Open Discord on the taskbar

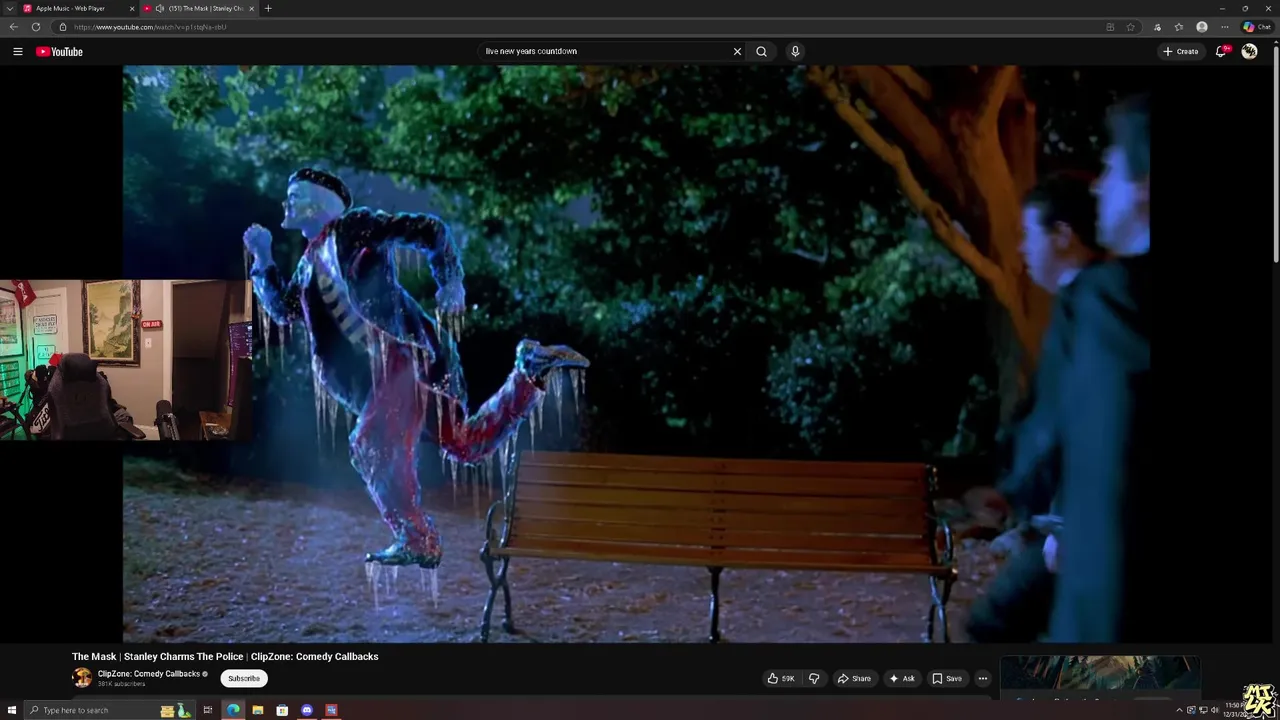coord(307,710)
